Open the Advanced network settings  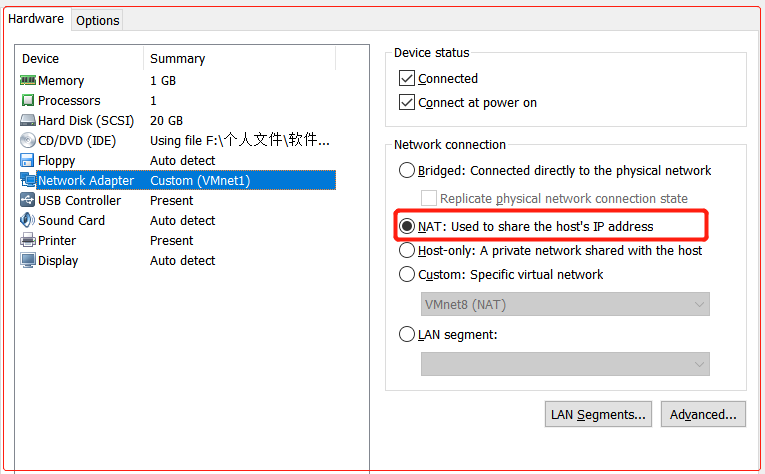point(703,415)
